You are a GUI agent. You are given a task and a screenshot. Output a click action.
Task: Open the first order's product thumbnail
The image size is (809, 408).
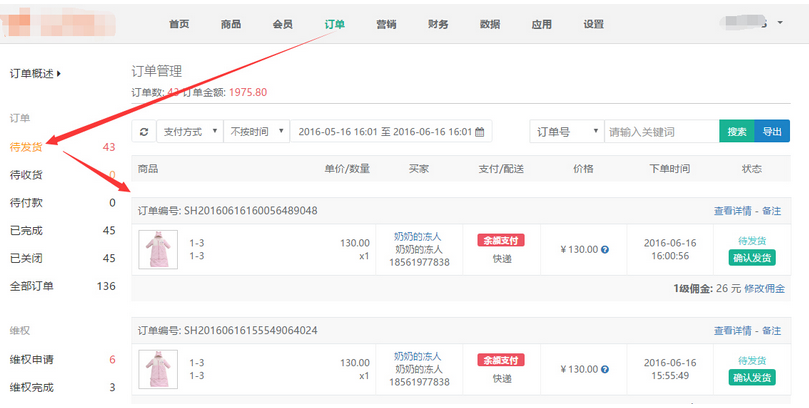click(157, 249)
